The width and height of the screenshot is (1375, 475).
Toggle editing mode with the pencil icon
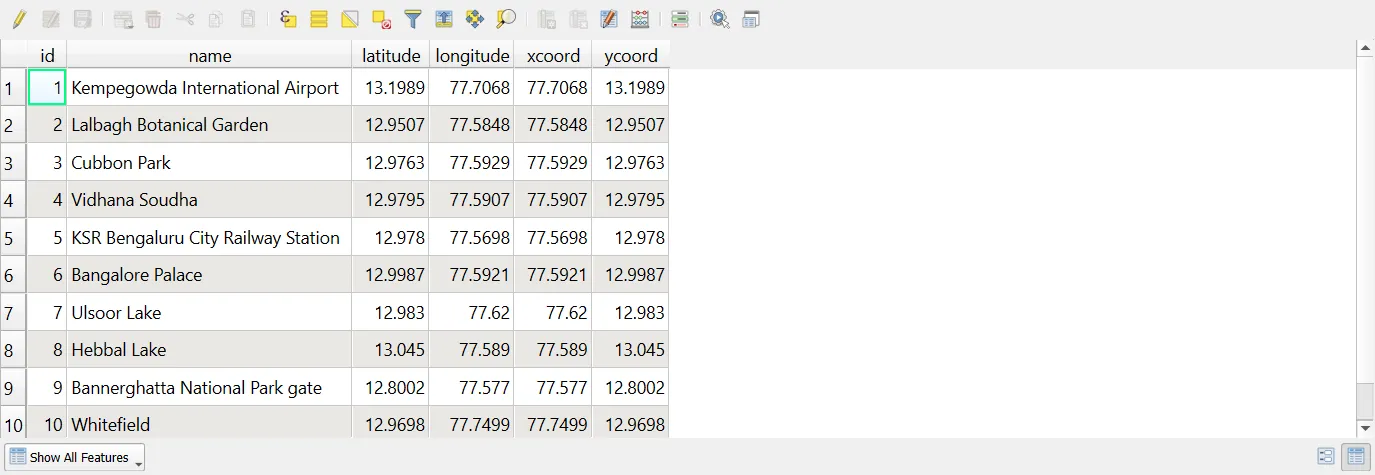19,19
